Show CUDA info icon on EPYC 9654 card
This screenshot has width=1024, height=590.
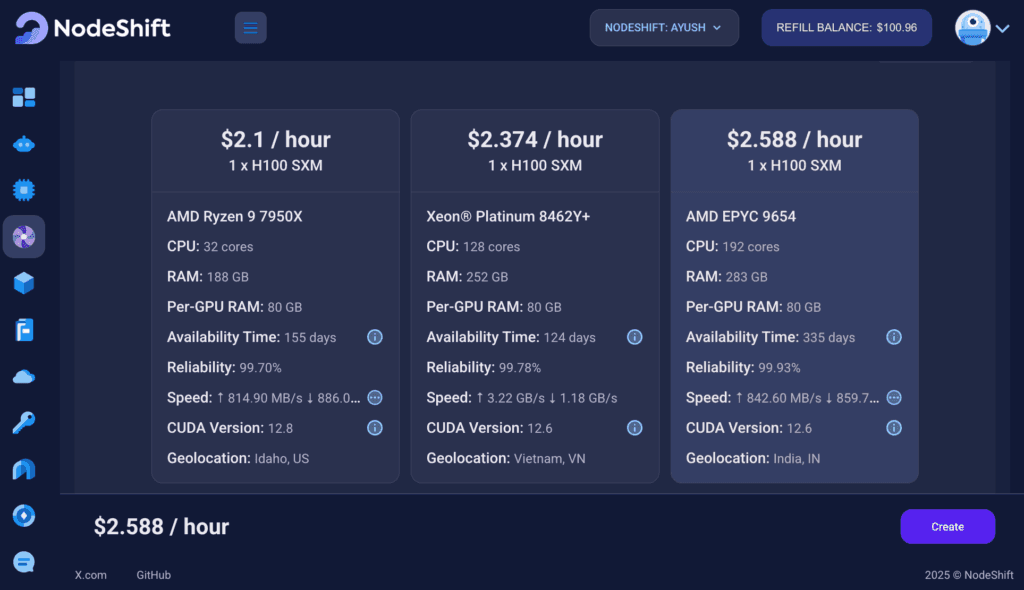coord(894,428)
